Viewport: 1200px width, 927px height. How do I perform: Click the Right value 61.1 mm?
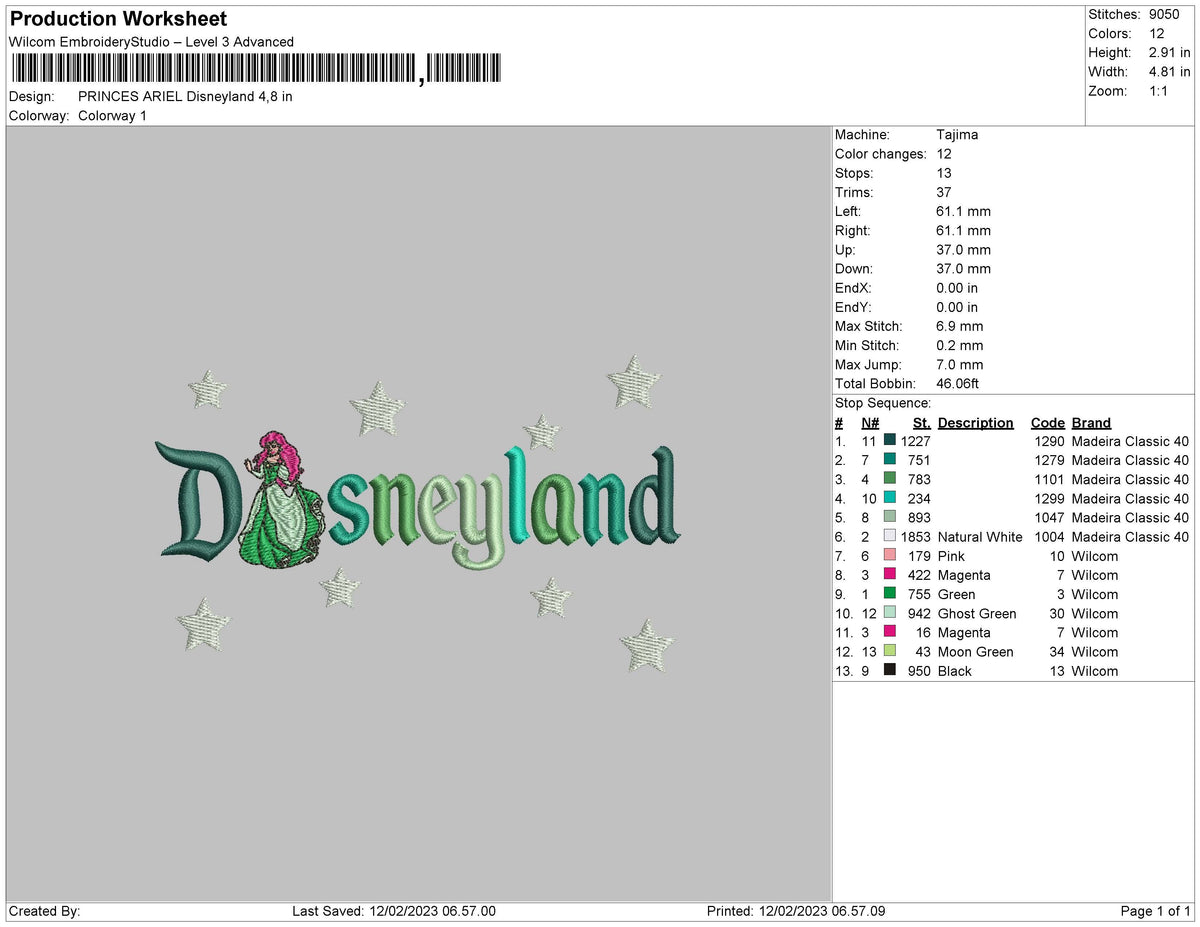pos(963,231)
